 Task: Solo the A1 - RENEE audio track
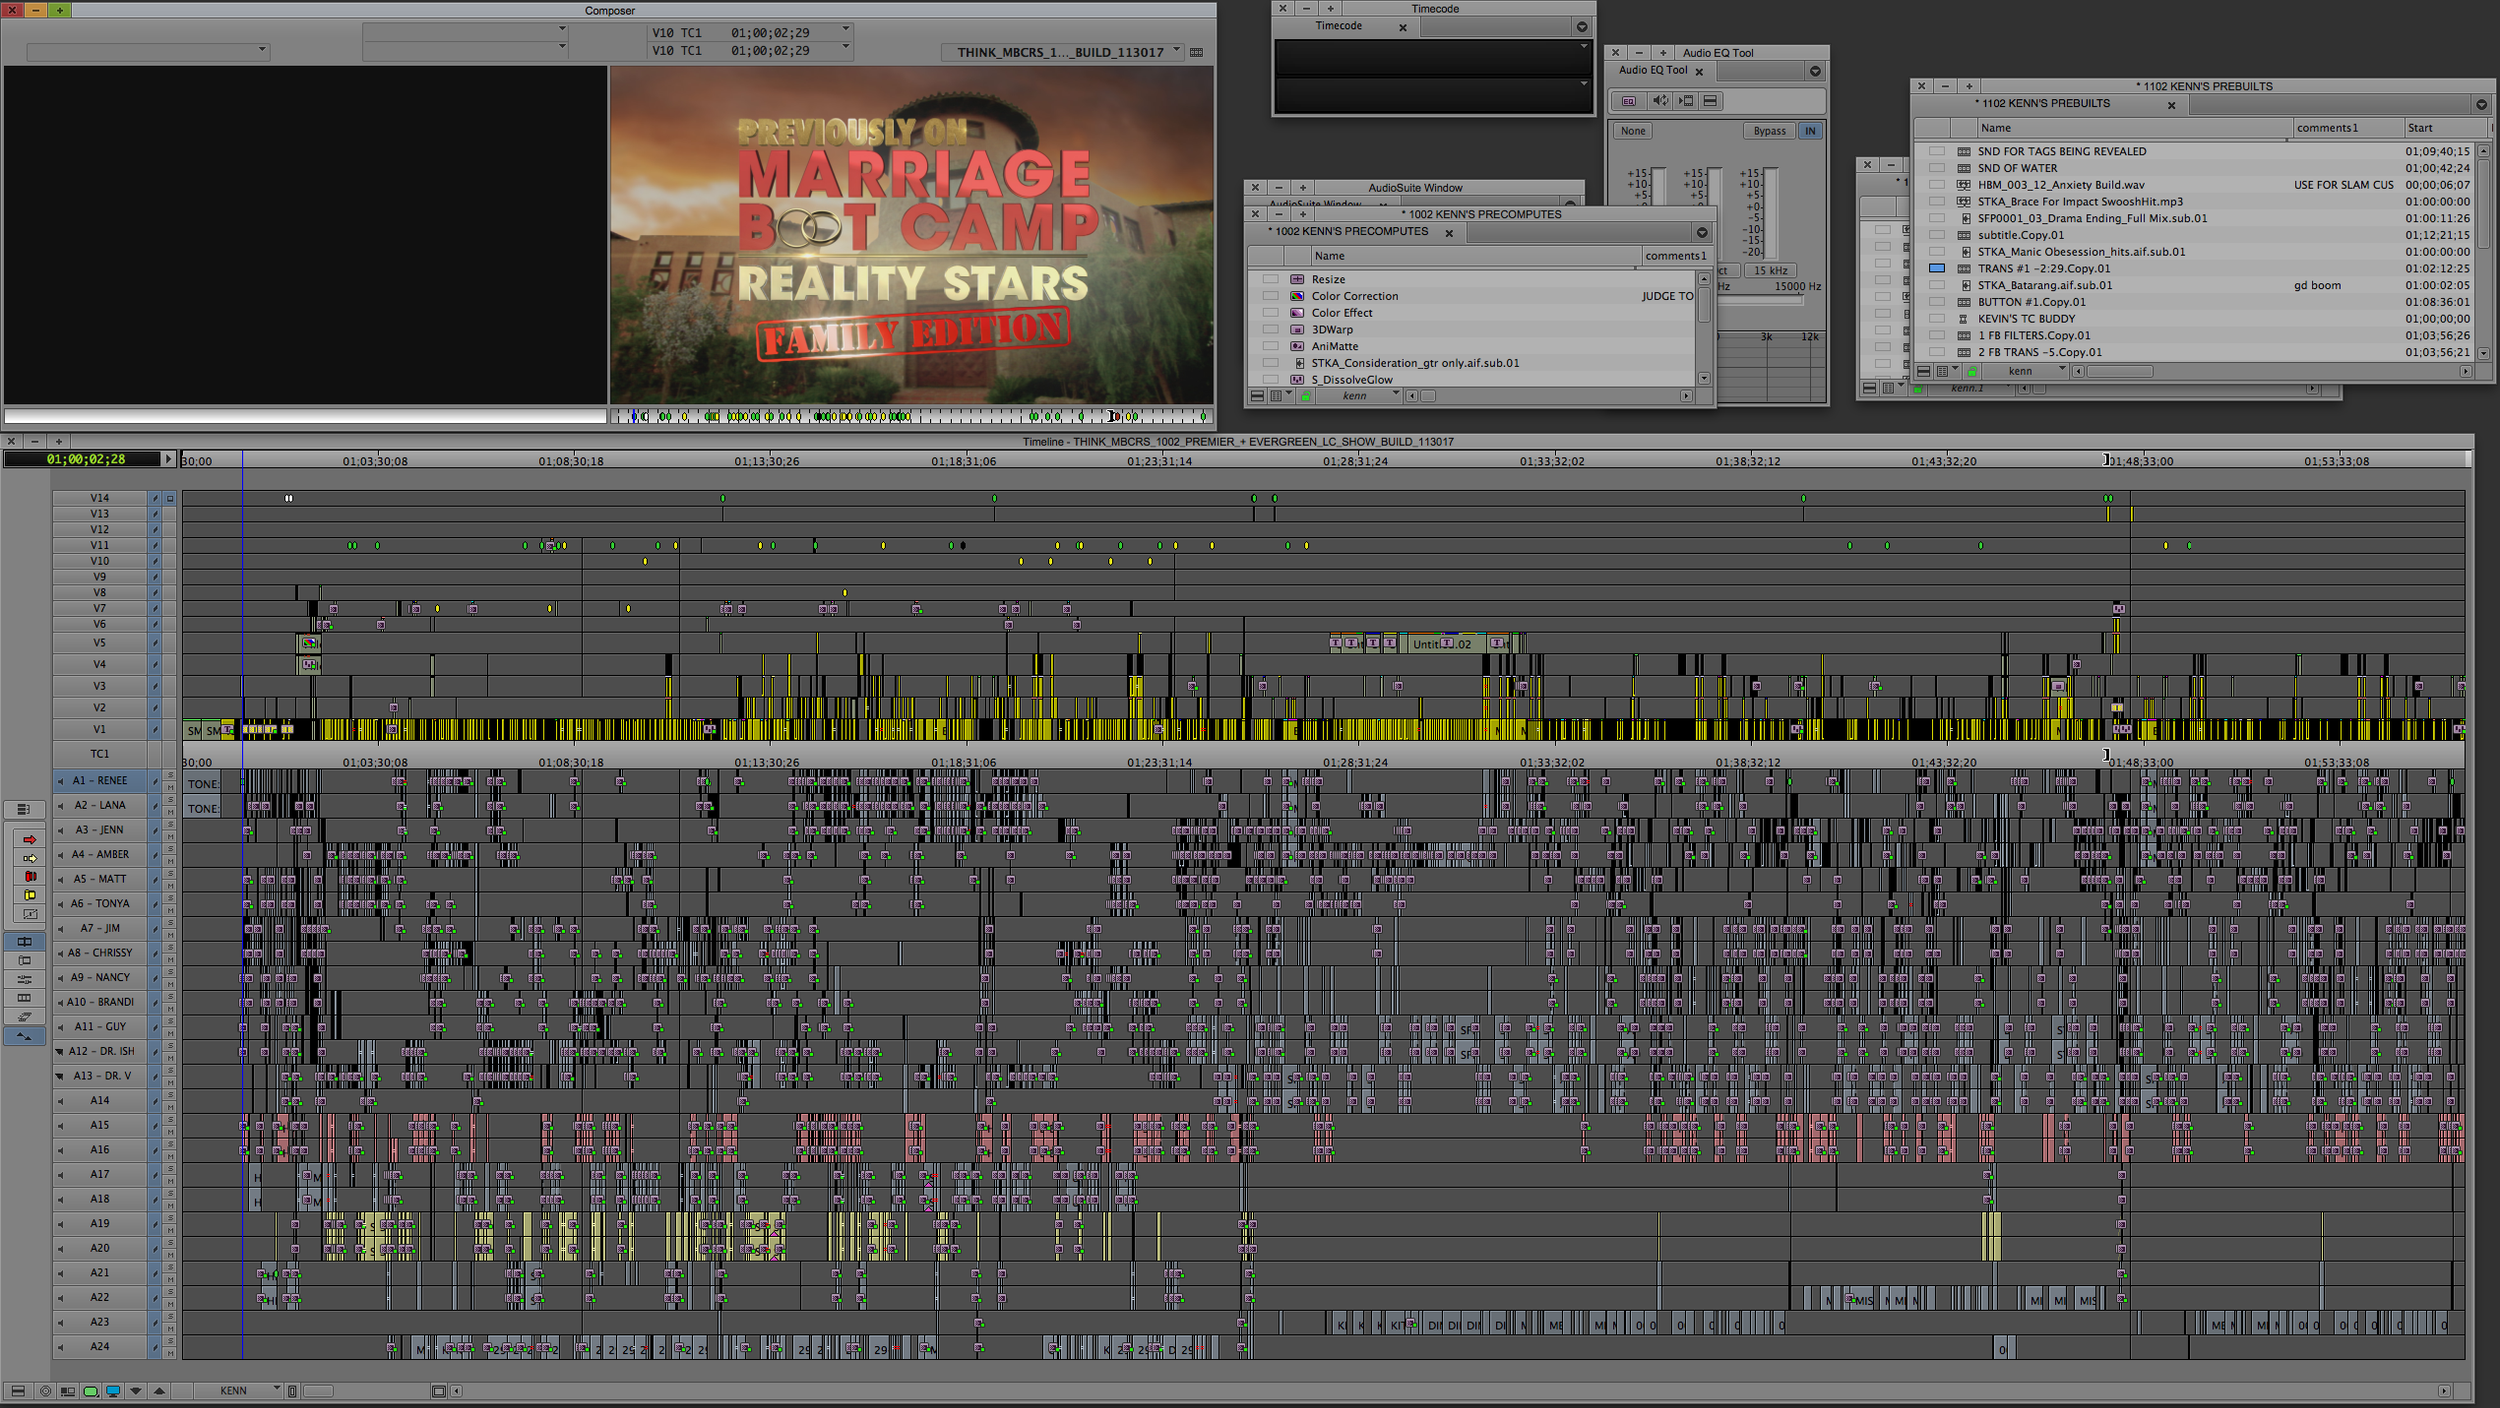pyautogui.click(x=171, y=775)
